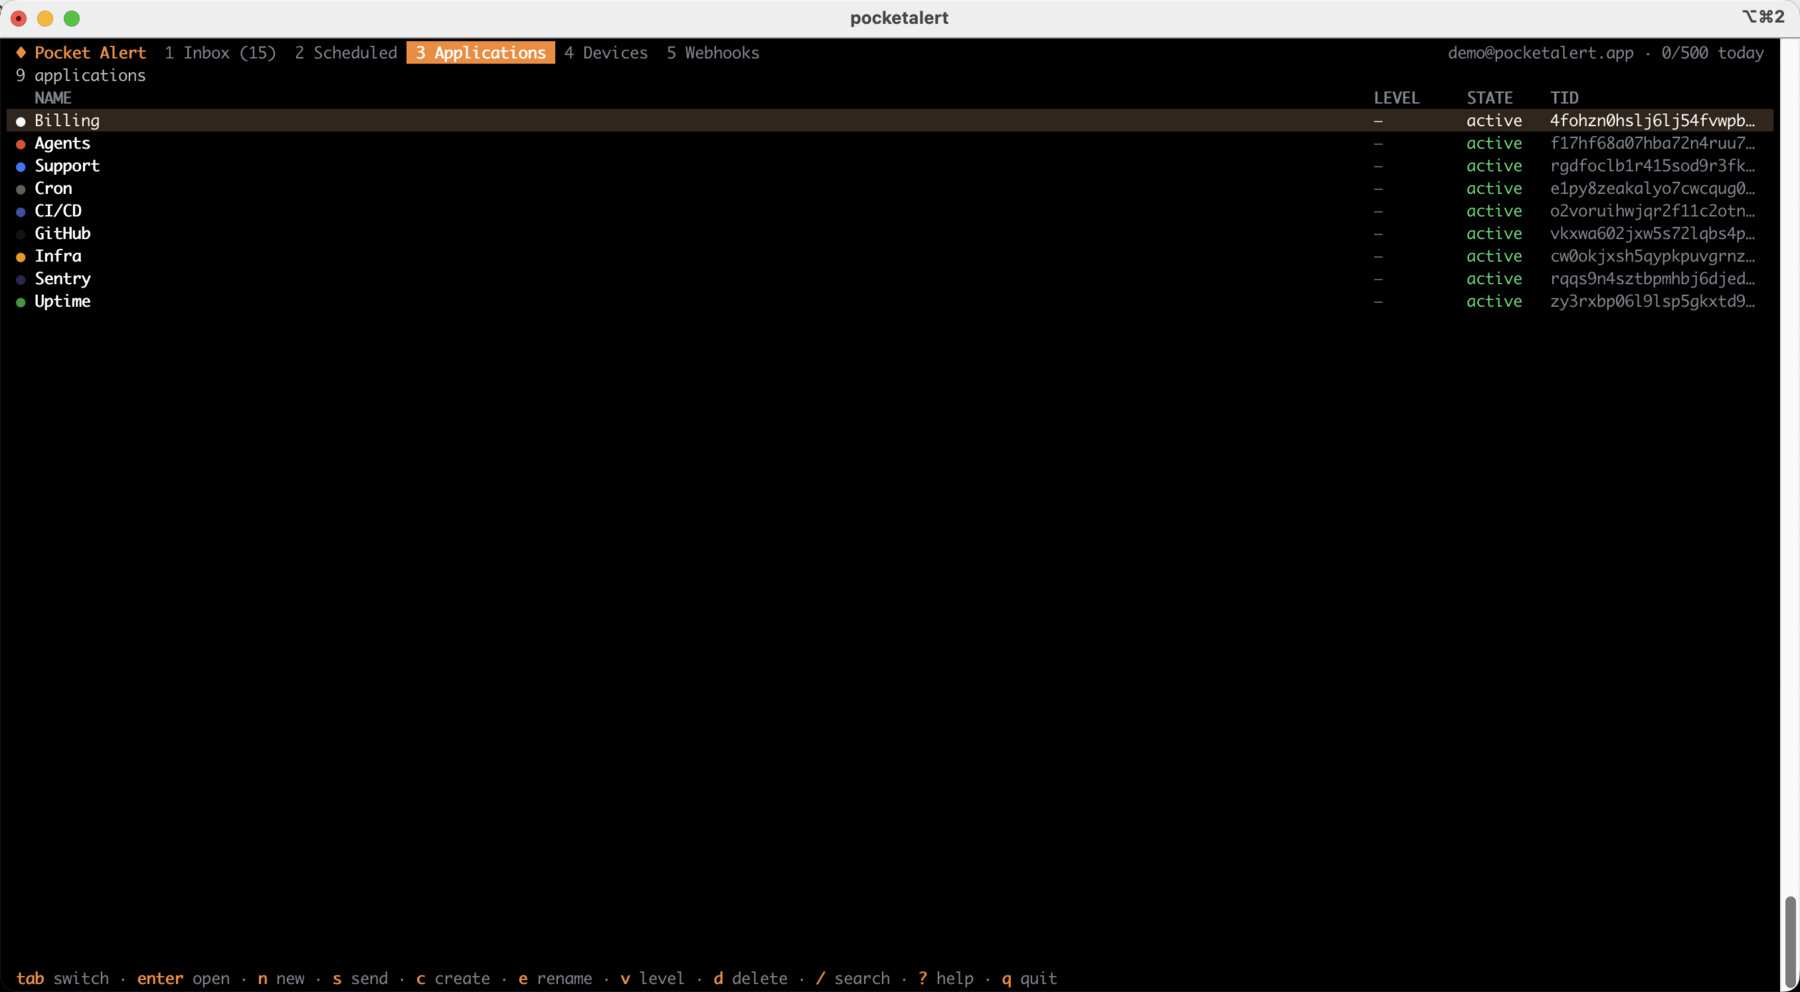Click the blue dot beside Support

pos(21,167)
